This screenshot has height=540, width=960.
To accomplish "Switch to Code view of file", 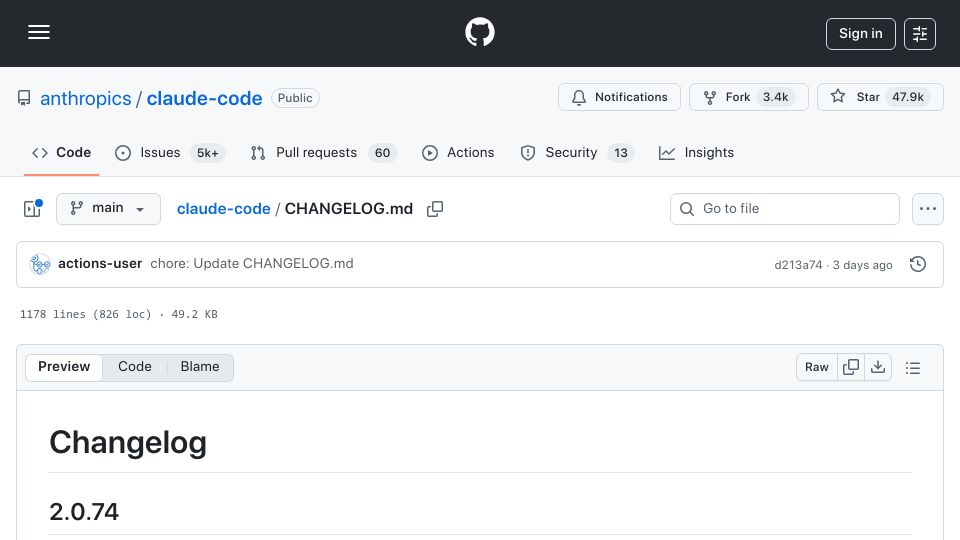I will point(135,367).
